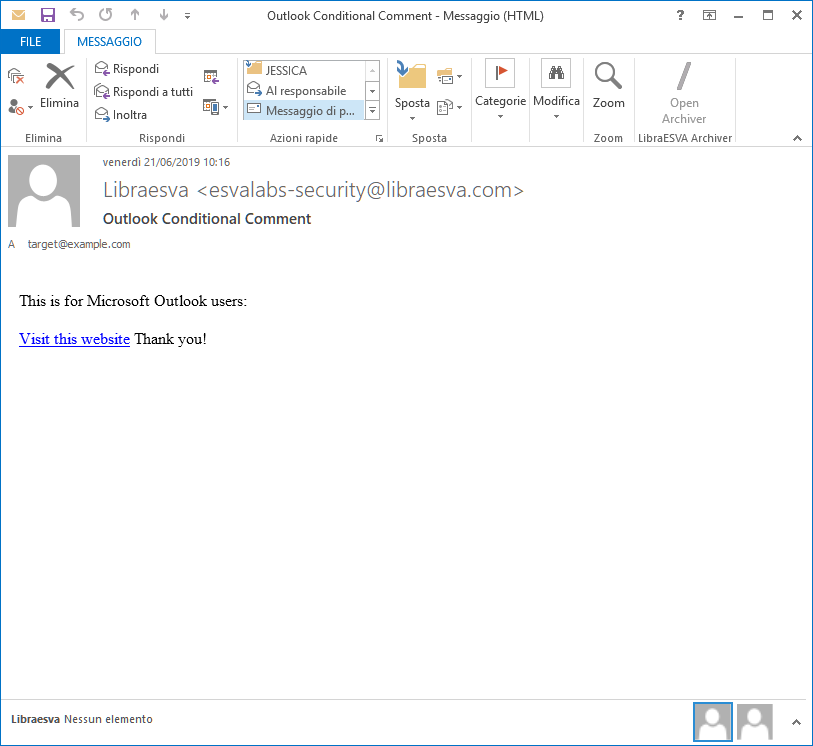This screenshot has width=813, height=746.
Task: Go to next item with down arrow
Action: (164, 15)
